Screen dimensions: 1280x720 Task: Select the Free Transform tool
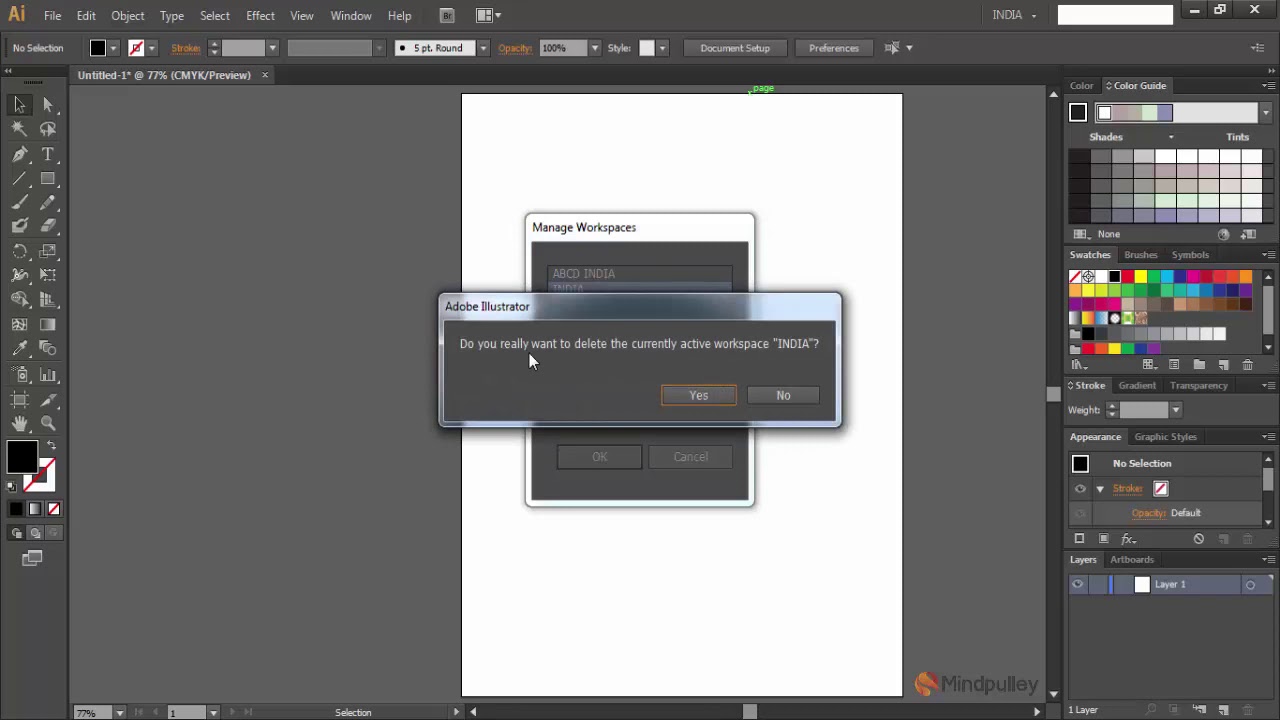[48, 275]
